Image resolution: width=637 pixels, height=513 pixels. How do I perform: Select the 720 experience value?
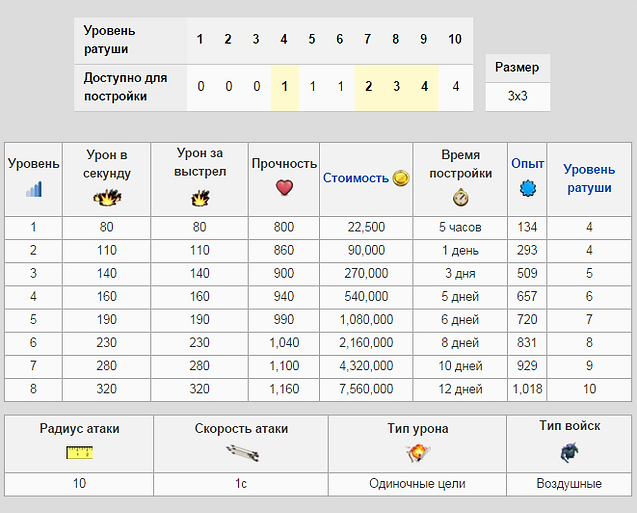tap(527, 320)
